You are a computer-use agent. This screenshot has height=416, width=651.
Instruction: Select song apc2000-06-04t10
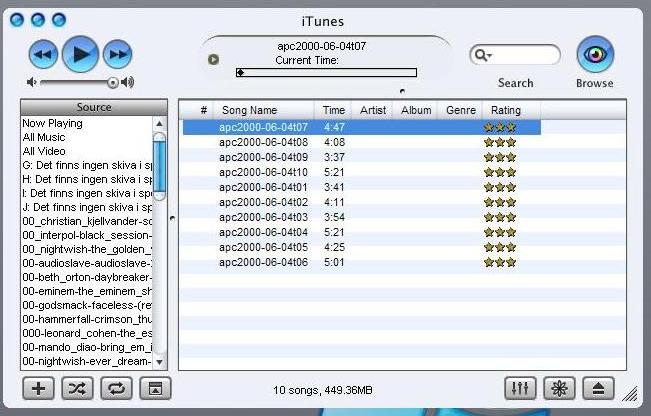(x=362, y=172)
